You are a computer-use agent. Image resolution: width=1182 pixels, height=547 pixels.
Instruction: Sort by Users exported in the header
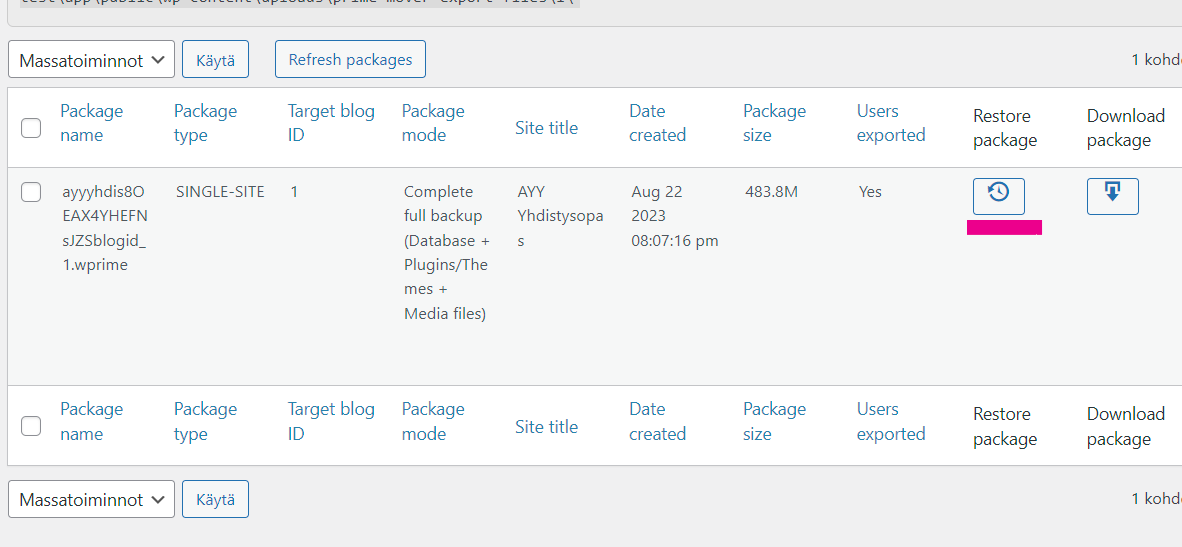pos(891,123)
